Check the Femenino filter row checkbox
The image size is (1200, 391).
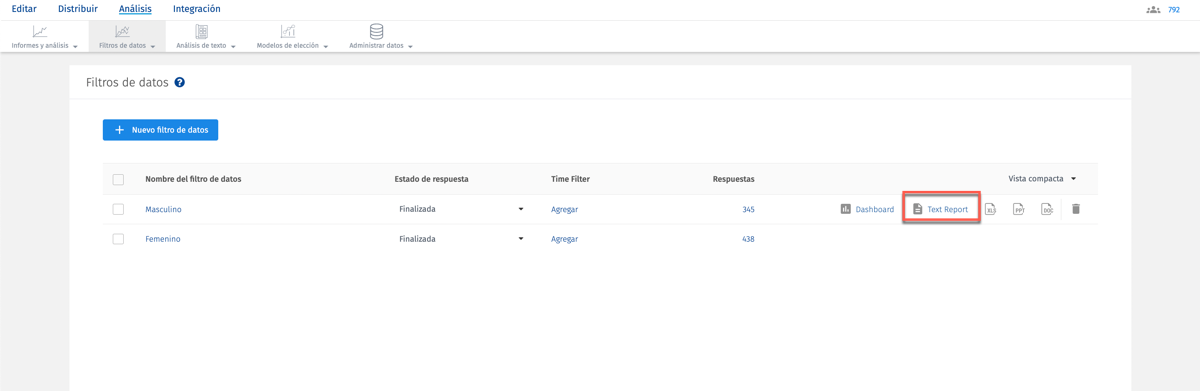[118, 239]
